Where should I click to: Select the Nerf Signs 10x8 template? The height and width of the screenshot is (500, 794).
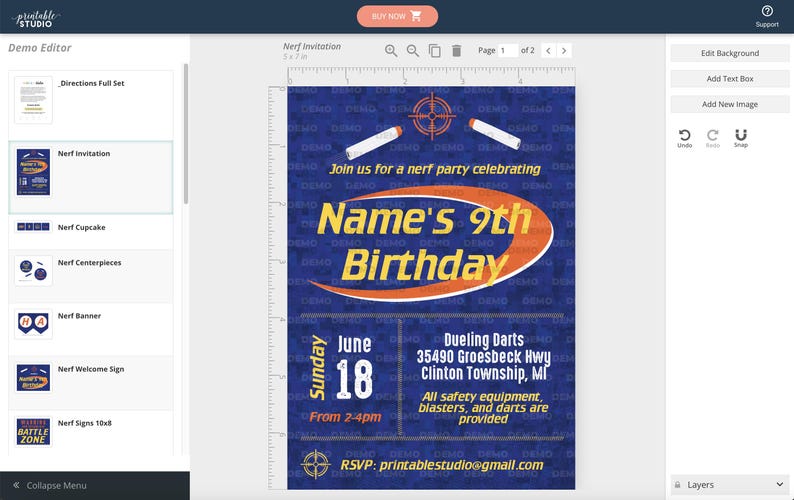click(91, 433)
